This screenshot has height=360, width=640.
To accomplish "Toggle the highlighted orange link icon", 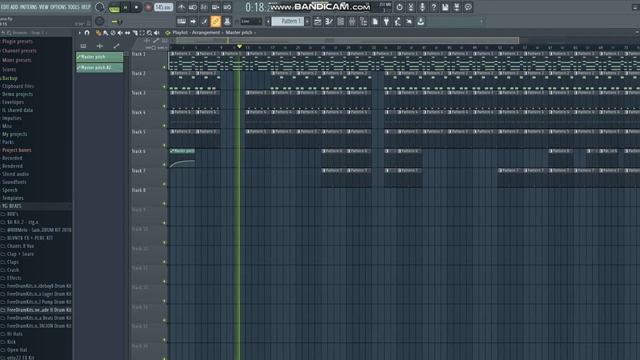I will (216, 21).
